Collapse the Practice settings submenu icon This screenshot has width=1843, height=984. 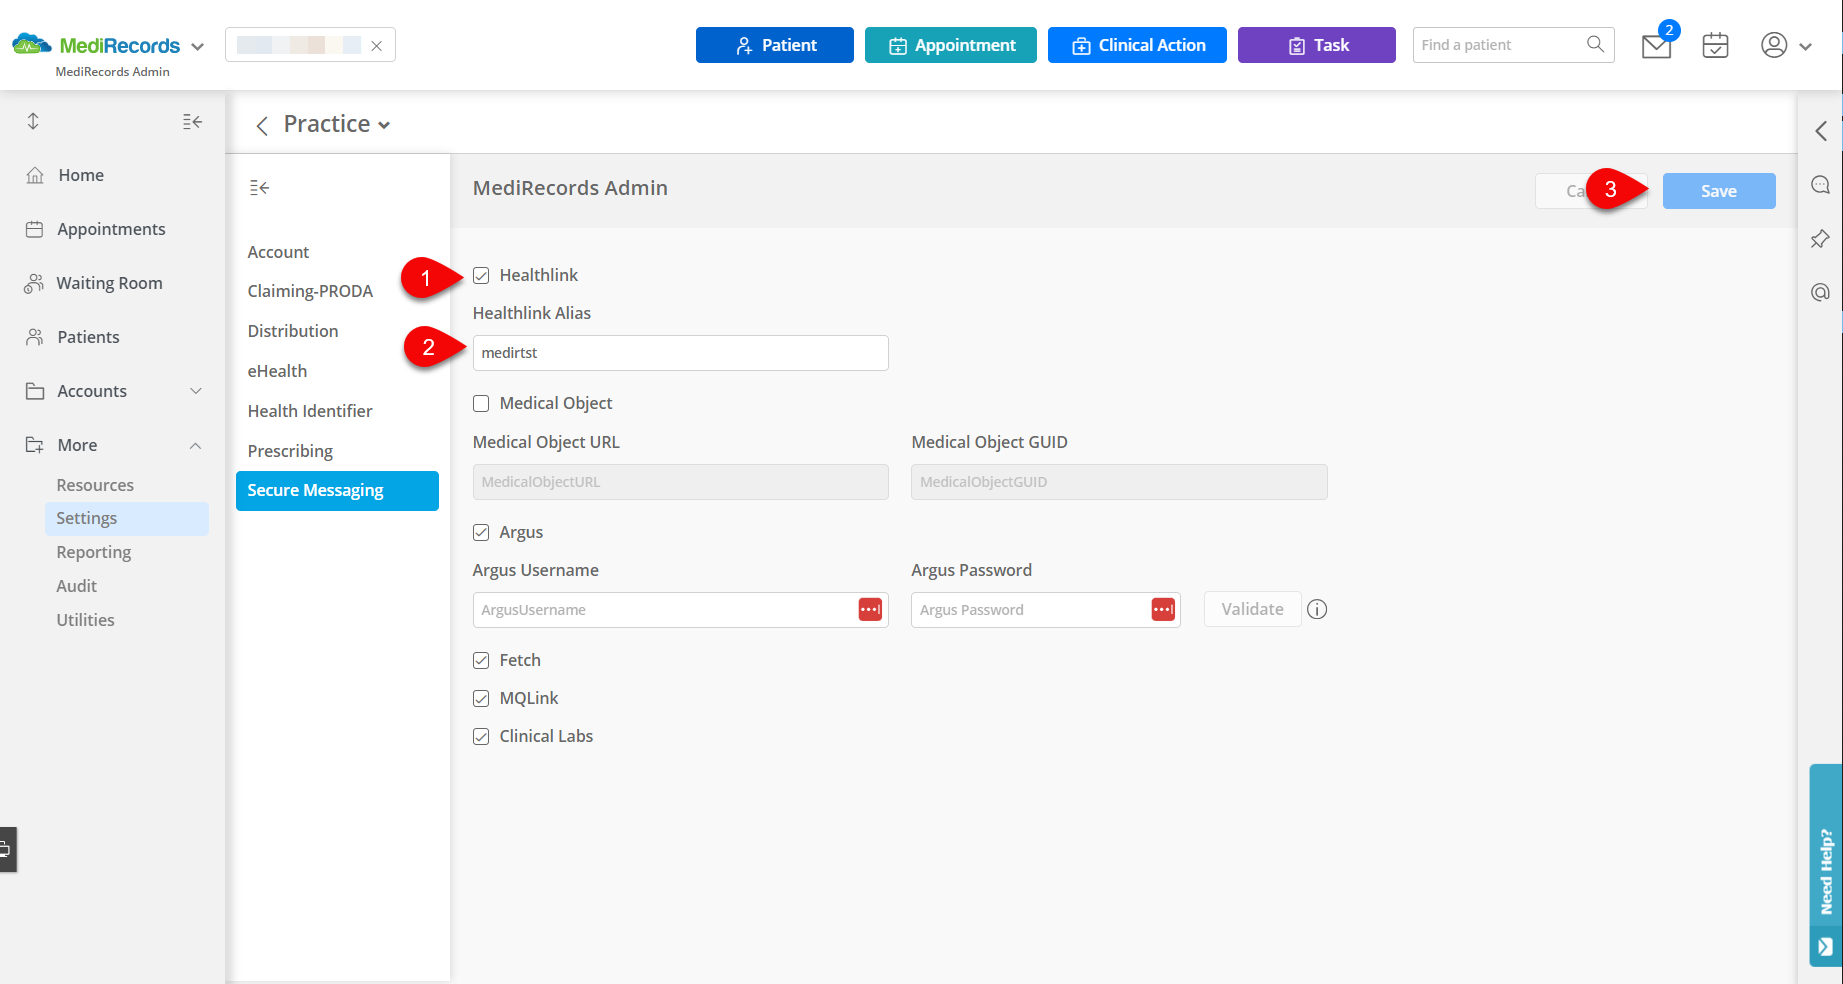click(x=260, y=187)
